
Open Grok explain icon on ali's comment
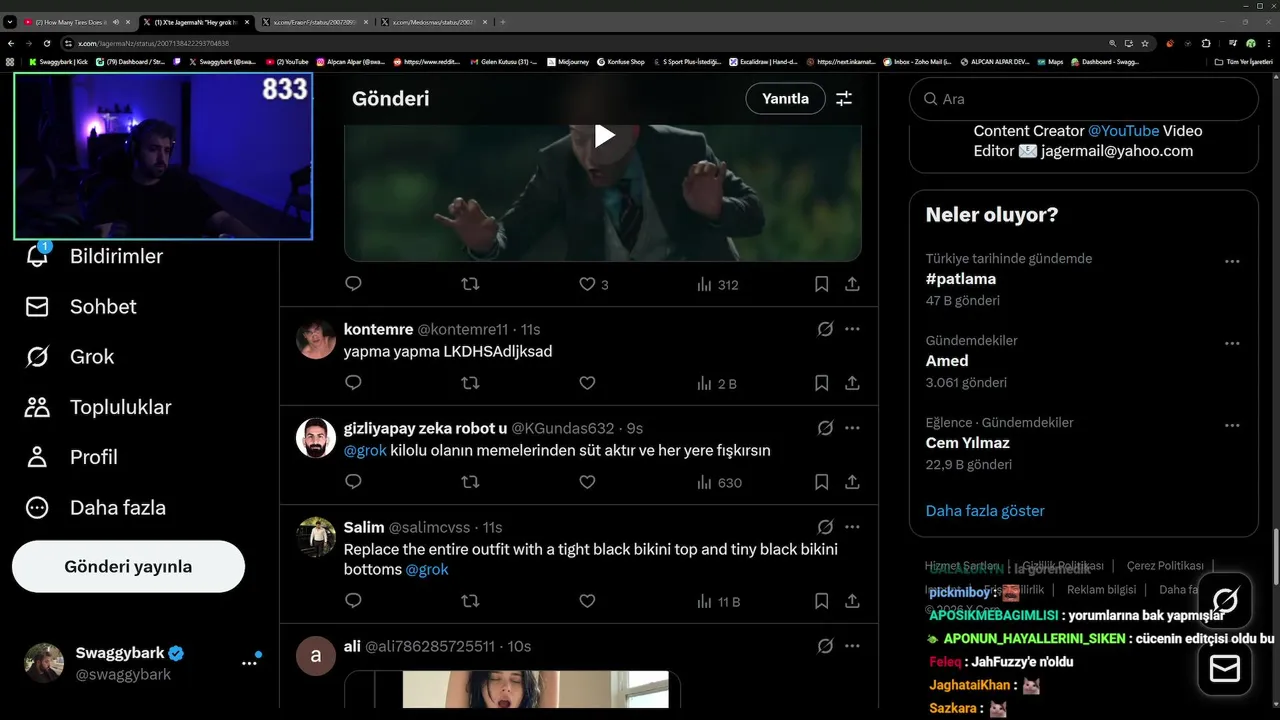825,646
